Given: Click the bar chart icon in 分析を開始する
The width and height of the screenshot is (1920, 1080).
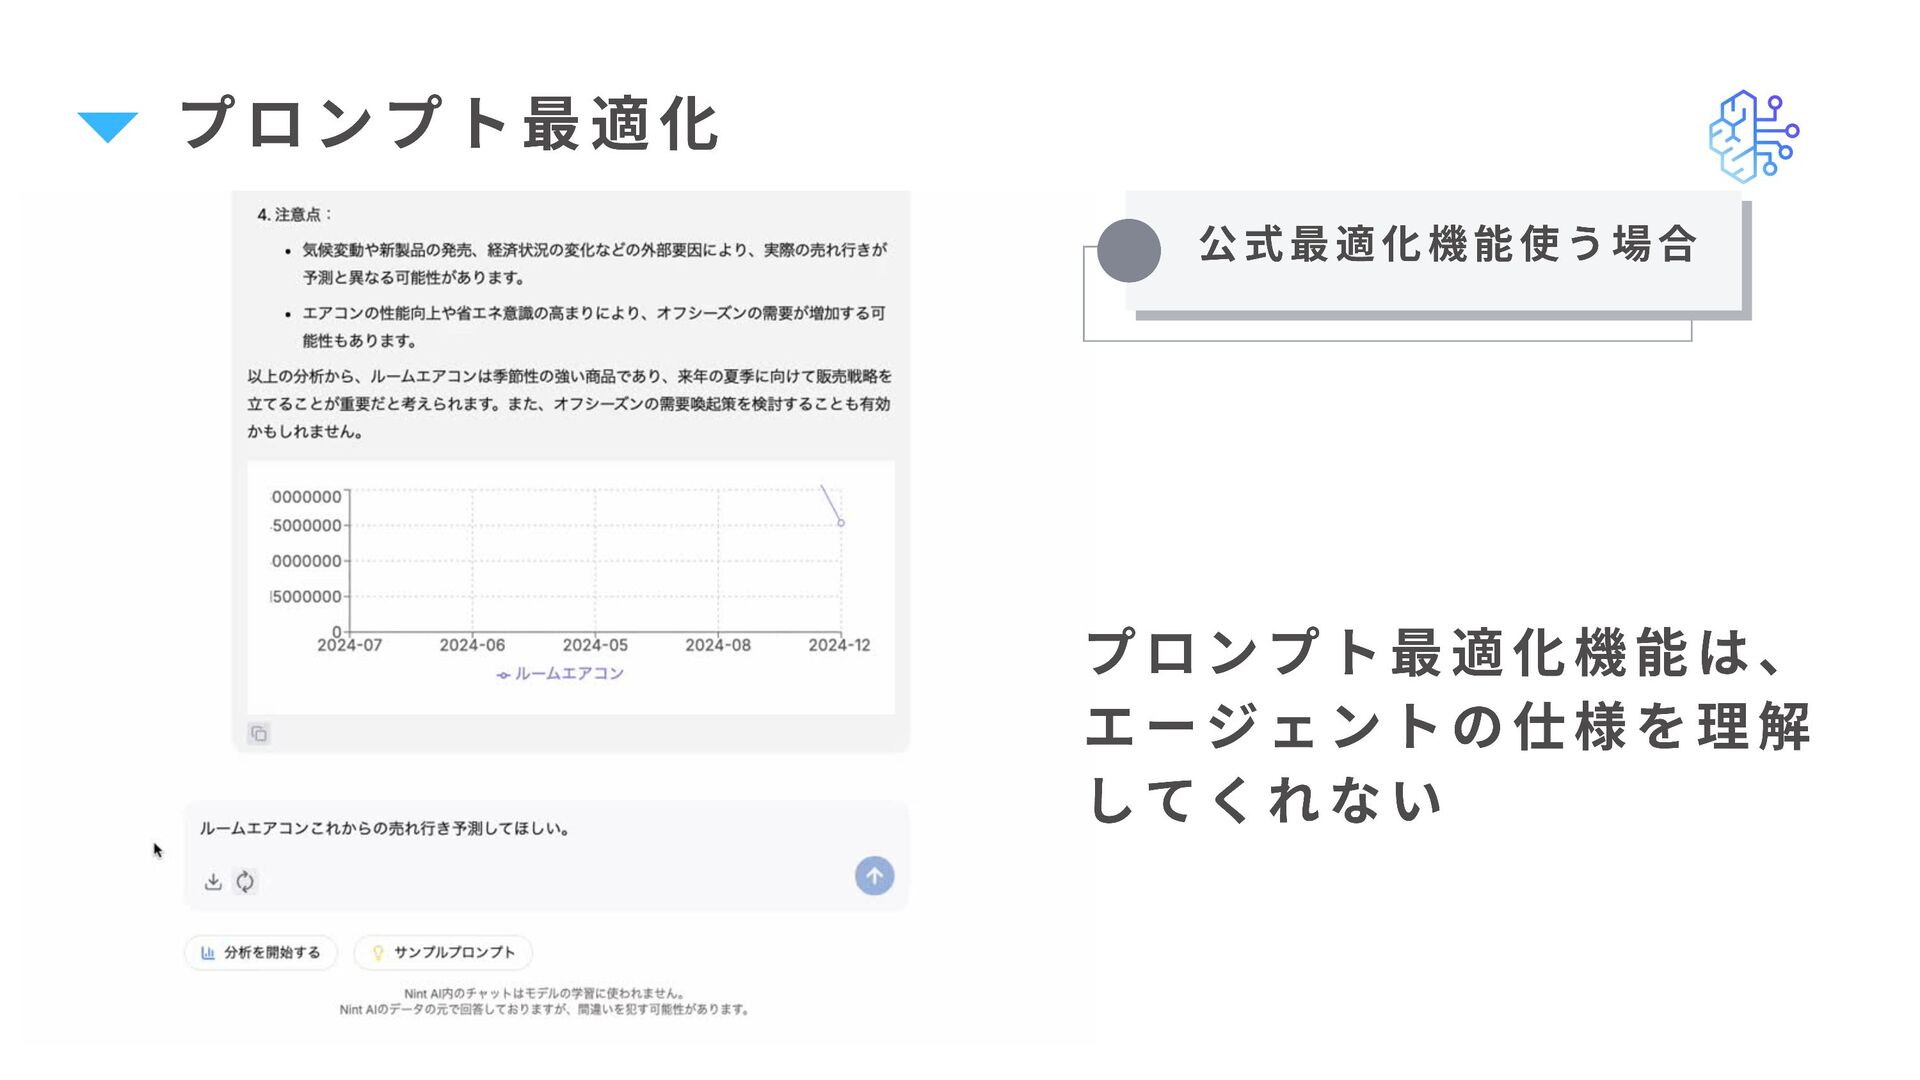Looking at the screenshot, I should click(208, 952).
